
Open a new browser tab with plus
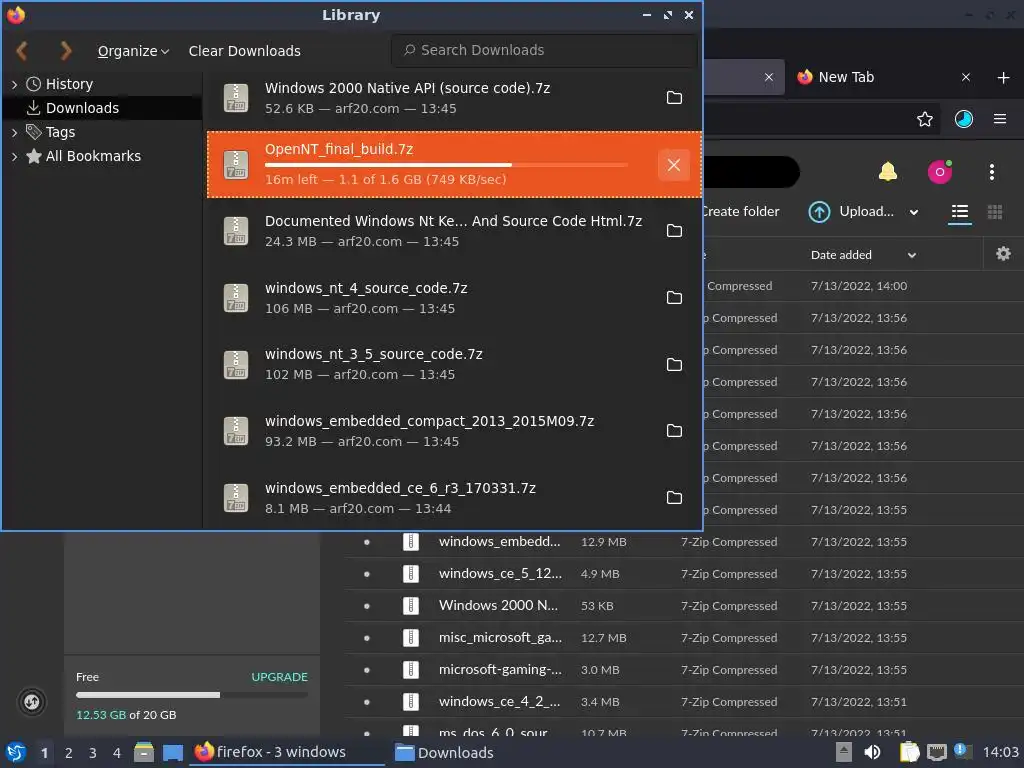click(x=1003, y=78)
